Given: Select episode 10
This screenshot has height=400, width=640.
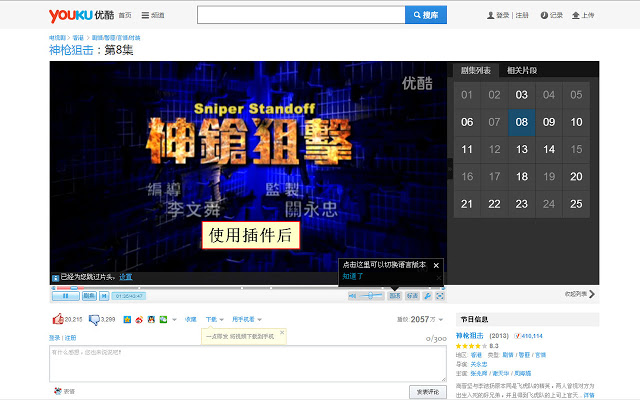Looking at the screenshot, I should 576,122.
